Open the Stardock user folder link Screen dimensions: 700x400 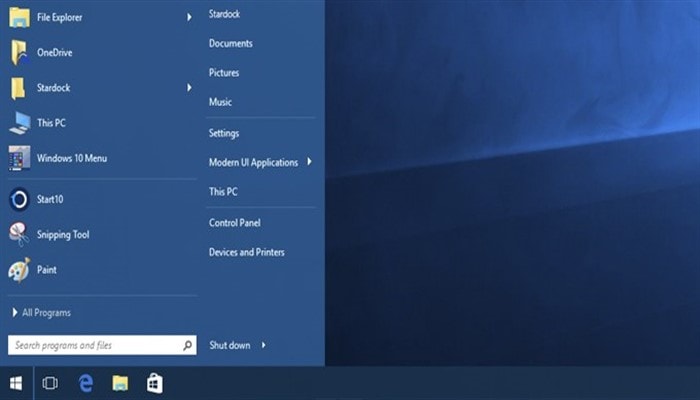click(x=224, y=14)
